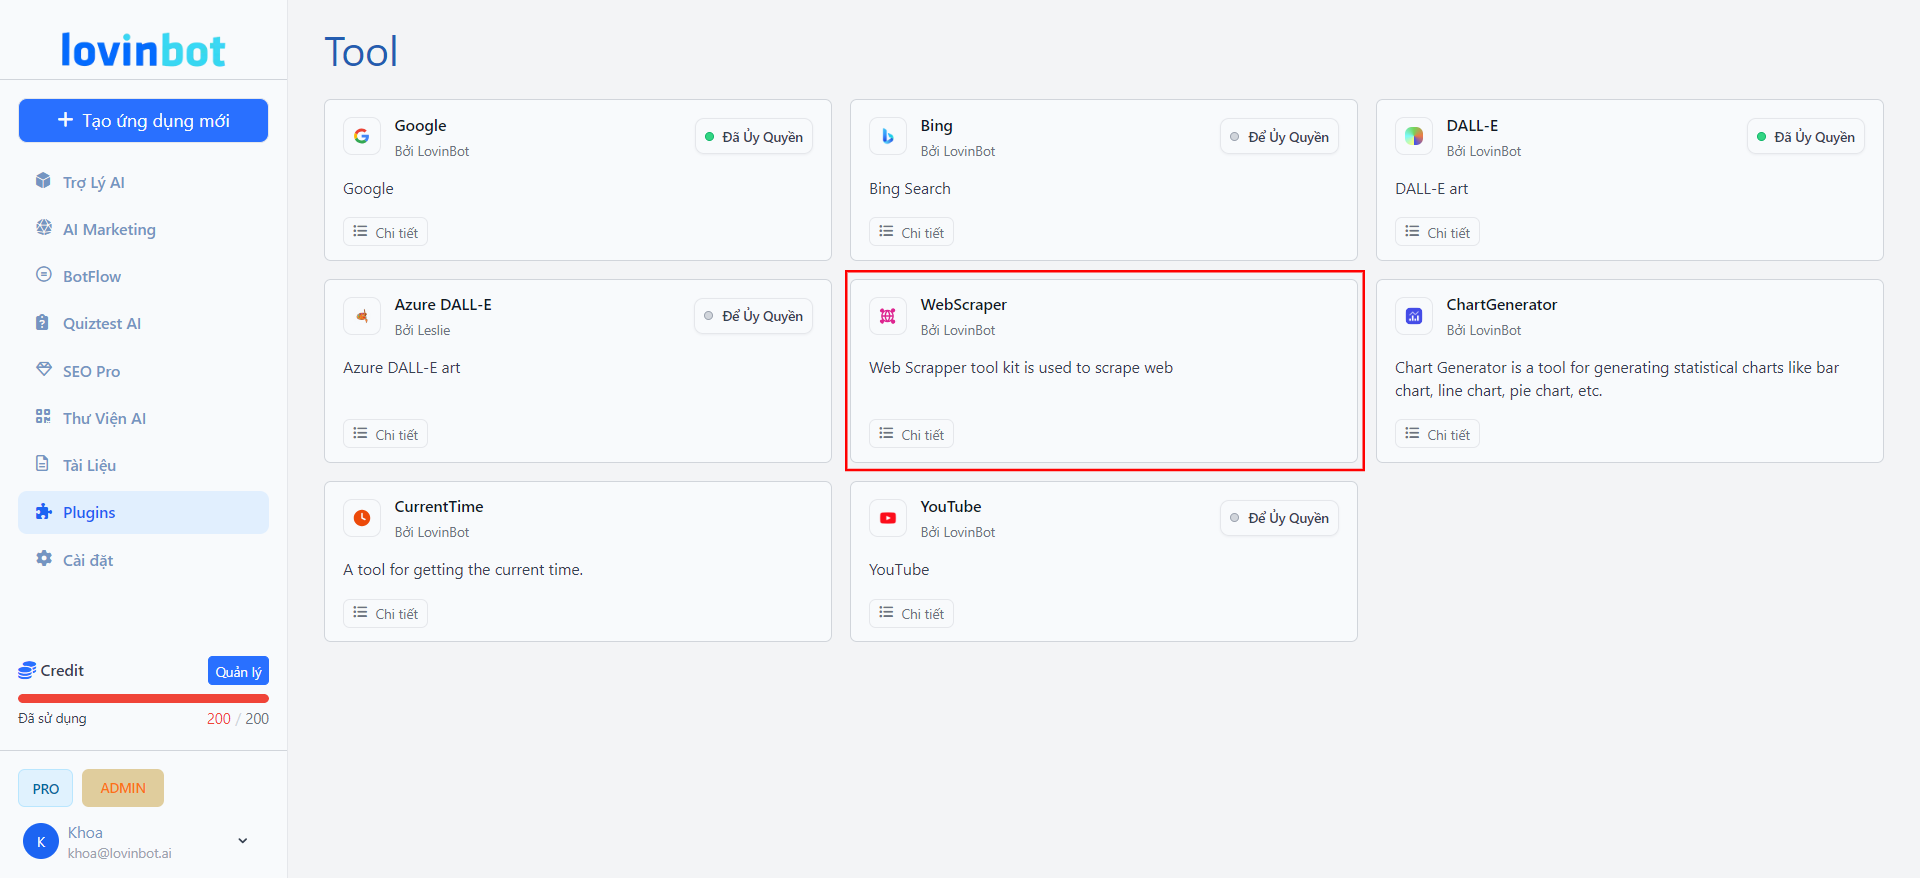Click the Quản lý credit button

pyautogui.click(x=238, y=671)
